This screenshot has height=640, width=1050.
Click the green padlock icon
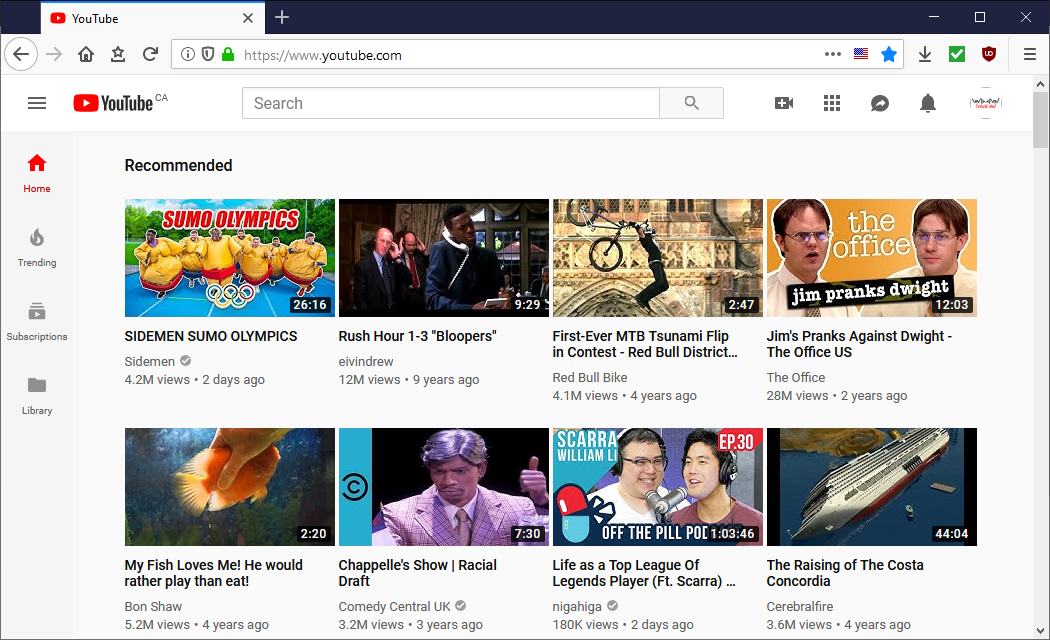(x=228, y=54)
